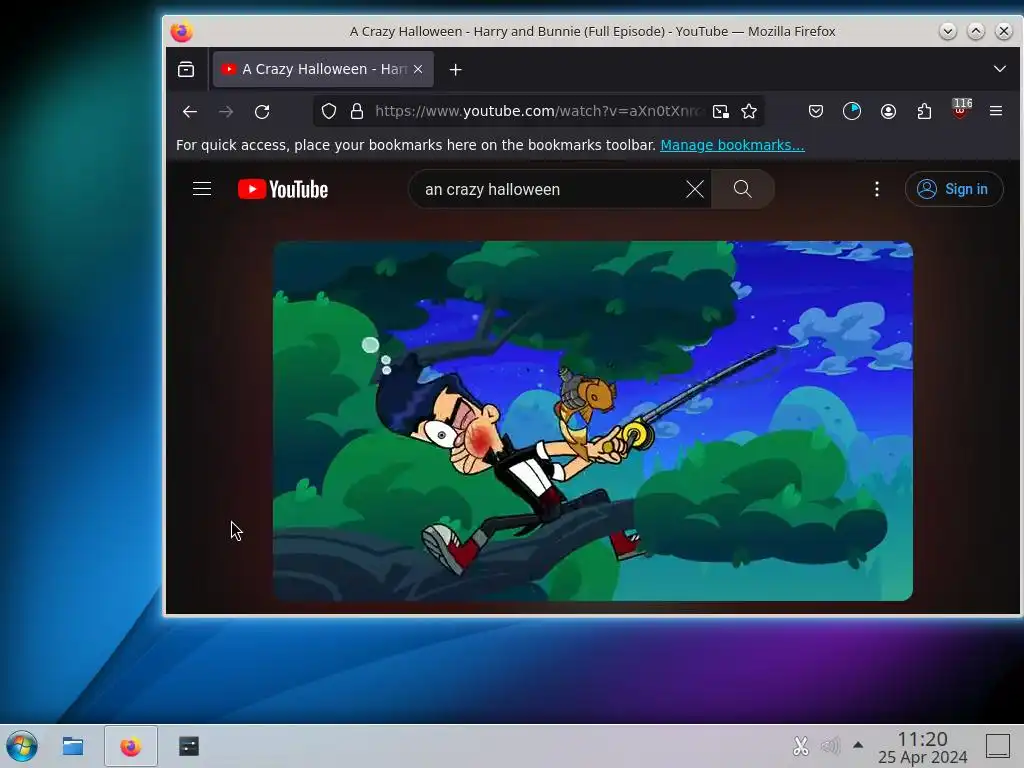Maximize the Firefox window
Image resolution: width=1024 pixels, height=768 pixels.
click(x=976, y=31)
